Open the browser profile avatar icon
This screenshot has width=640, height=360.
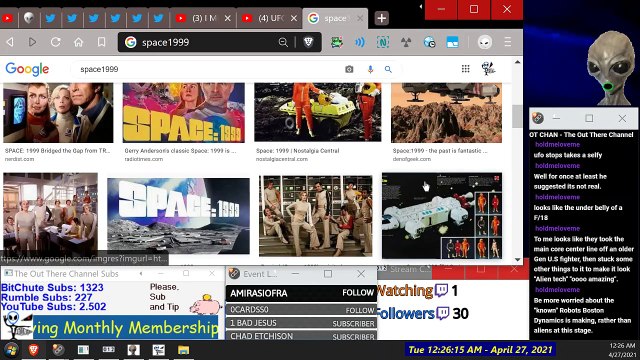pos(484,42)
